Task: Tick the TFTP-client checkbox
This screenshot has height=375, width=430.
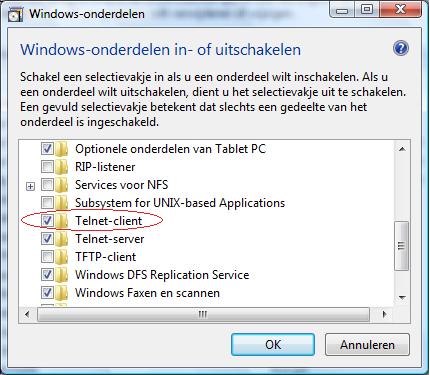Action: pos(47,256)
